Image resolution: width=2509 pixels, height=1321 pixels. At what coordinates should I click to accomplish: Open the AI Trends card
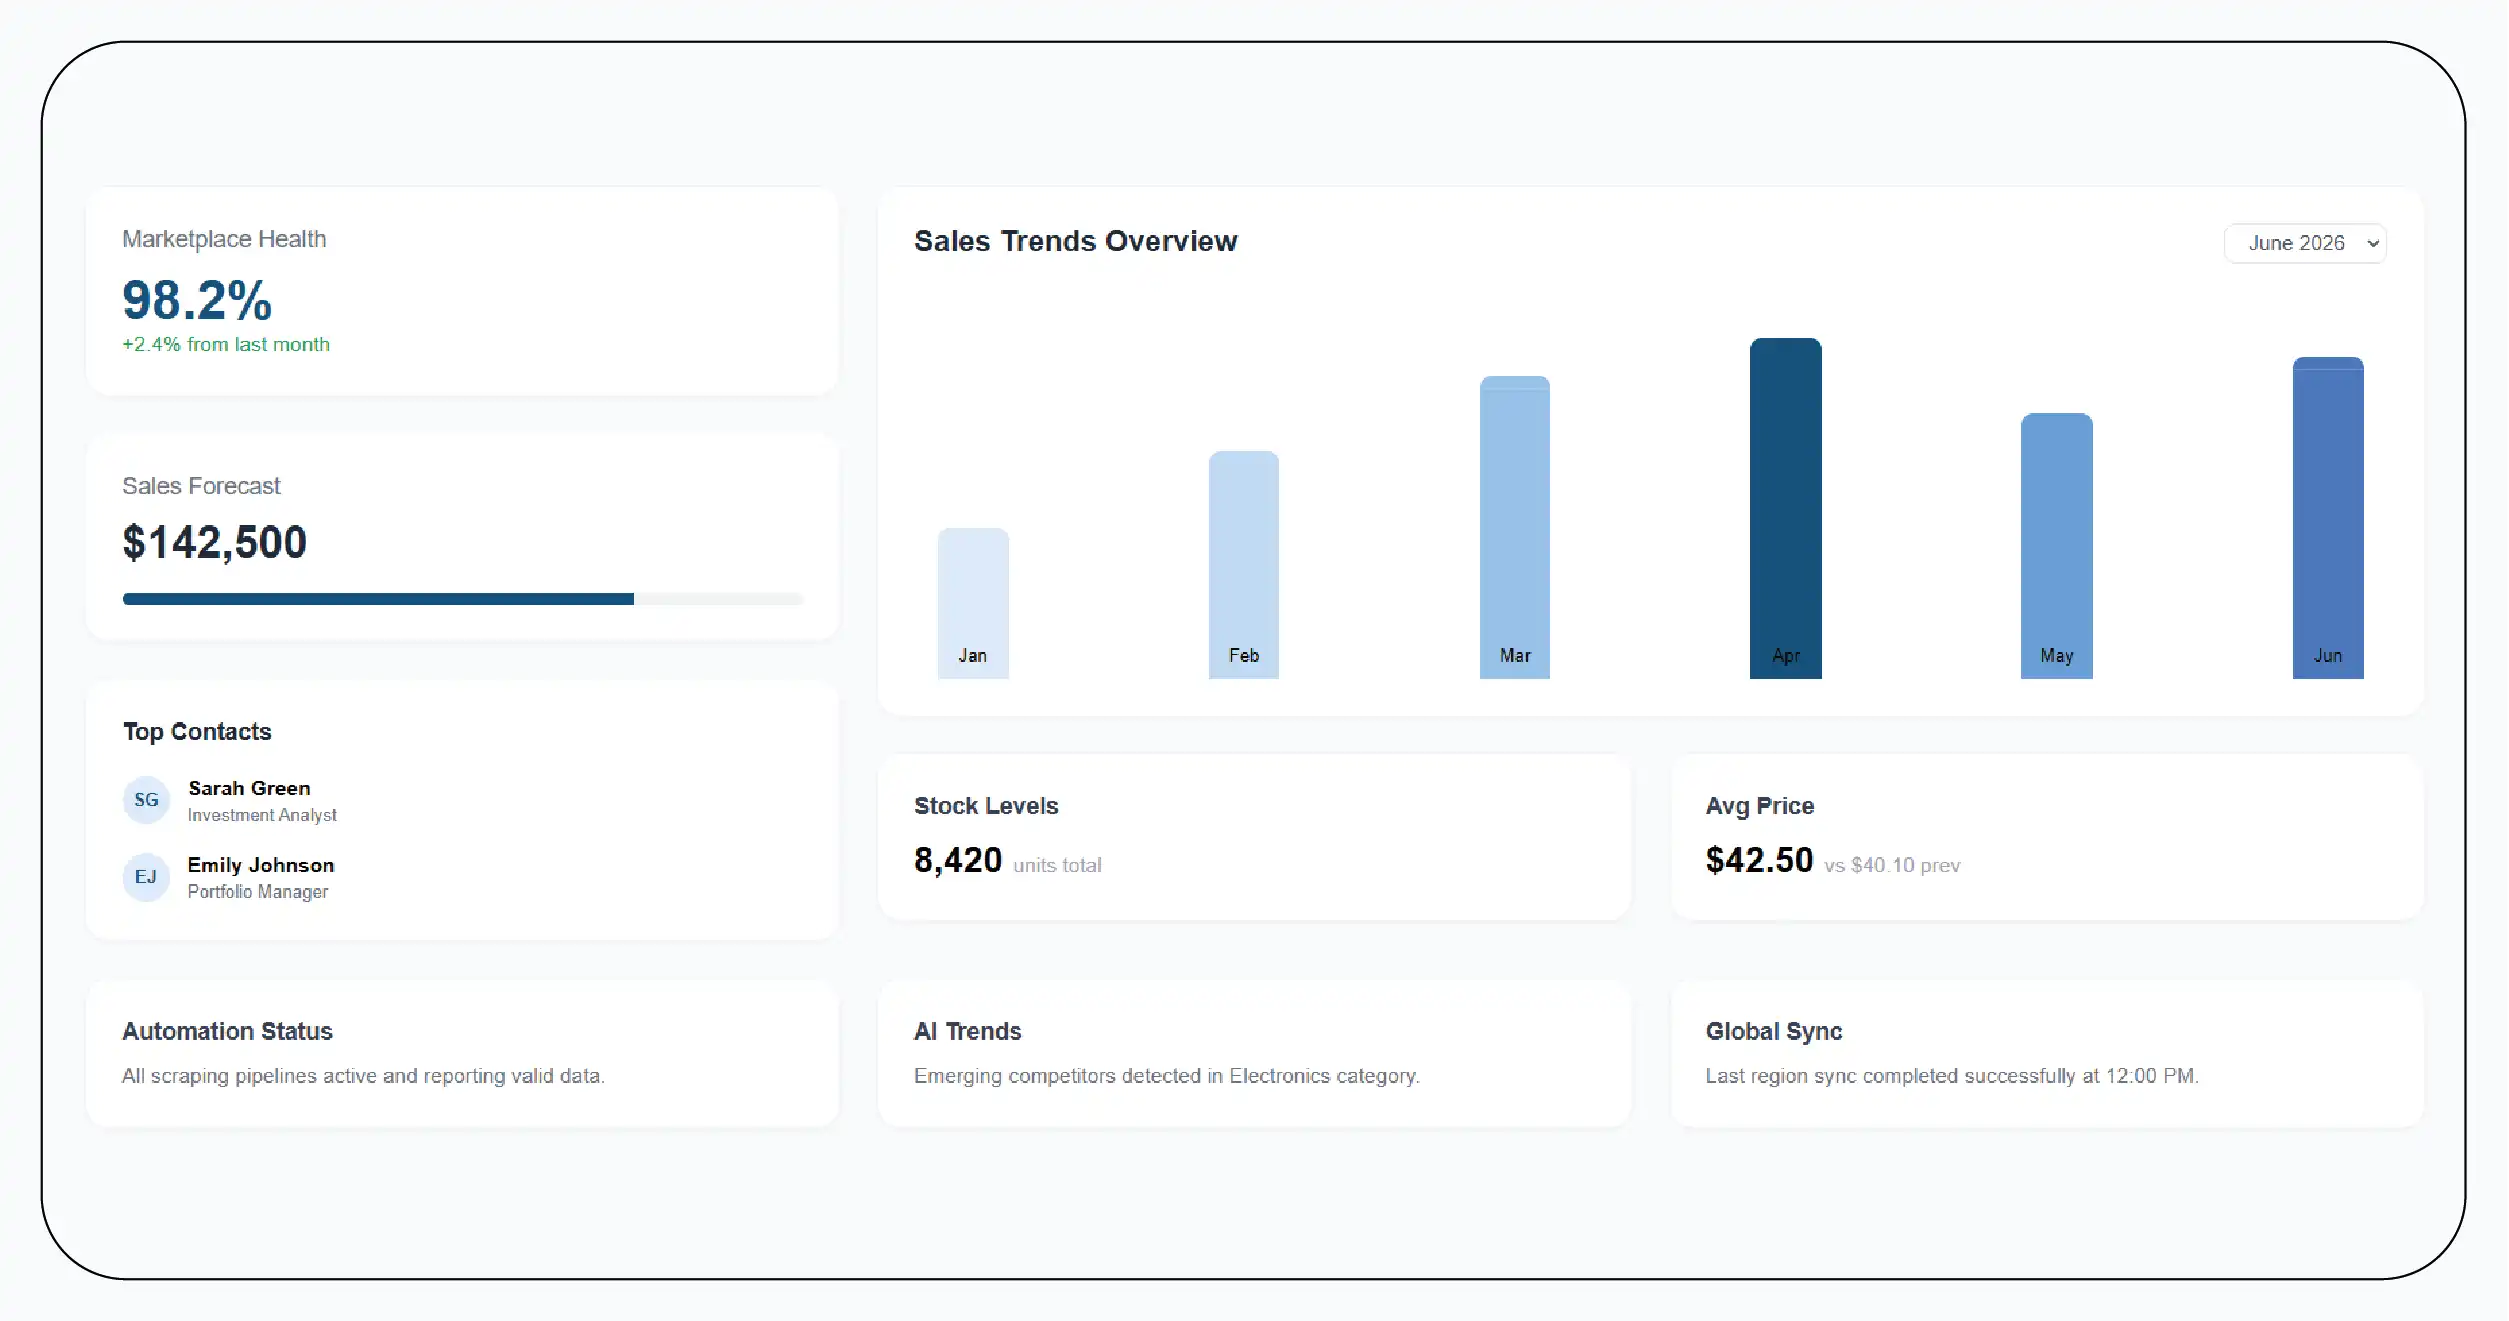1254,1053
